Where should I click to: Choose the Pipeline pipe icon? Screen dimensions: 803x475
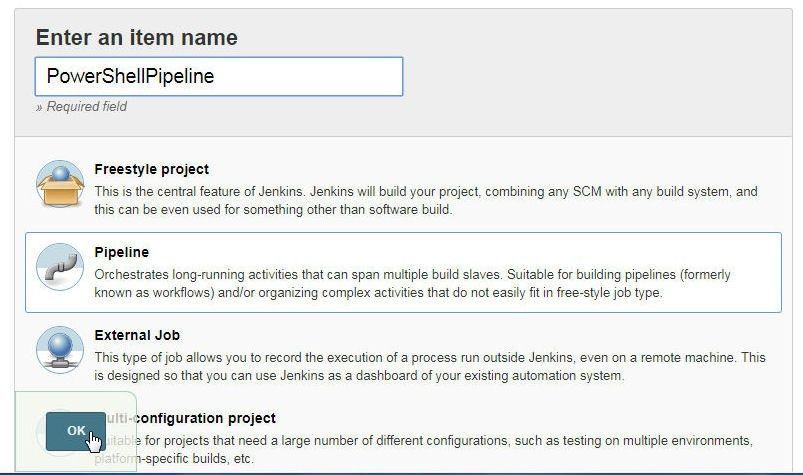pos(60,267)
